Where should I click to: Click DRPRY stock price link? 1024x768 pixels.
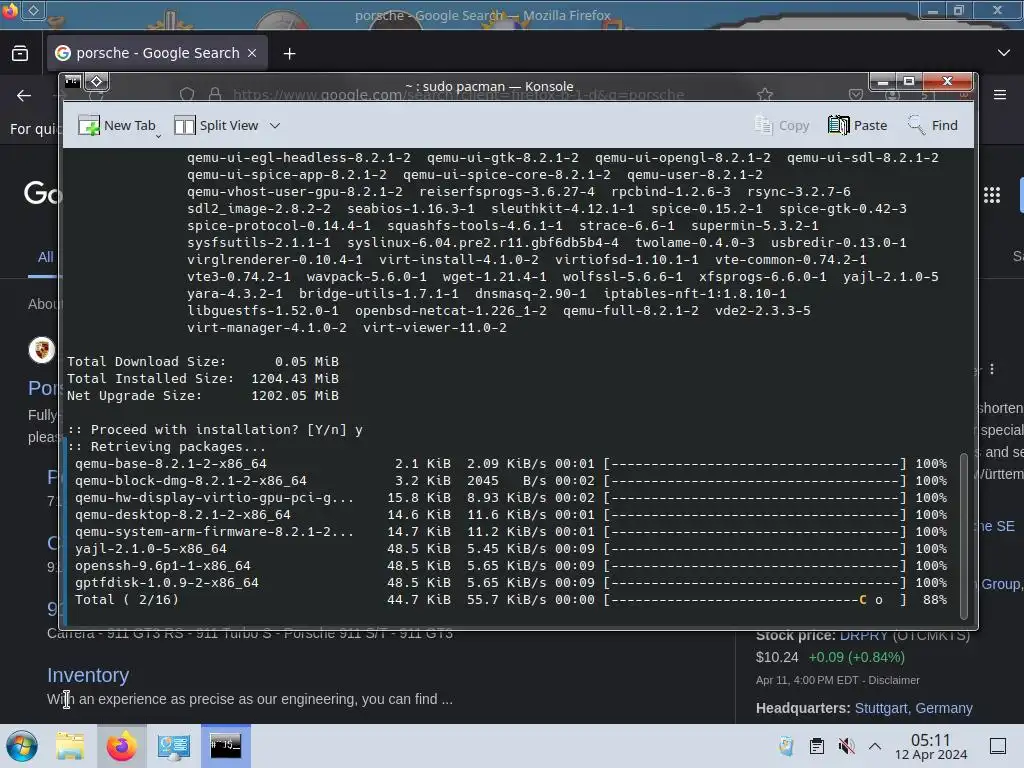[x=863, y=635]
